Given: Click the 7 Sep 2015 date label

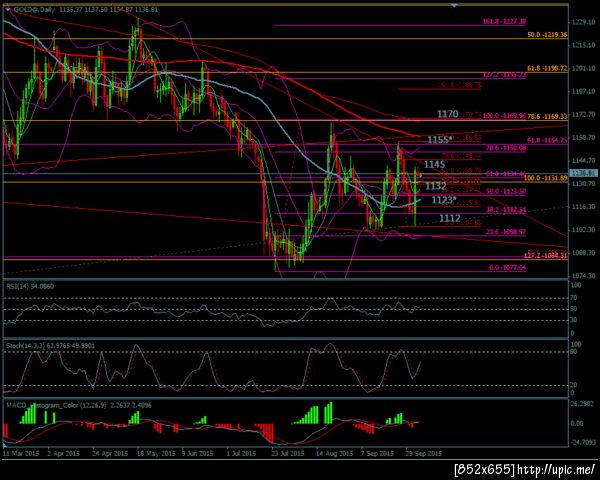Looking at the screenshot, I should coord(377,454).
